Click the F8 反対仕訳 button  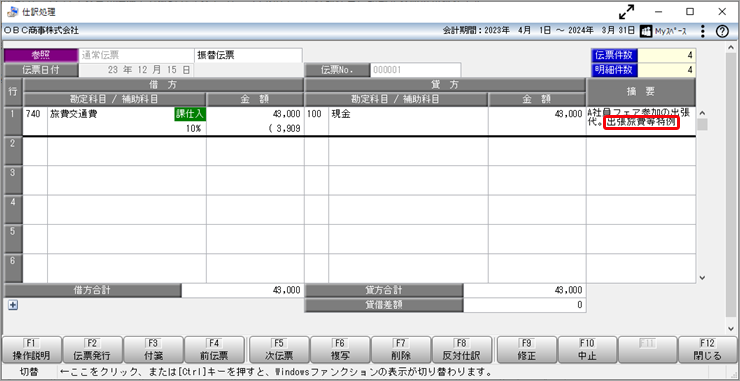pos(462,350)
